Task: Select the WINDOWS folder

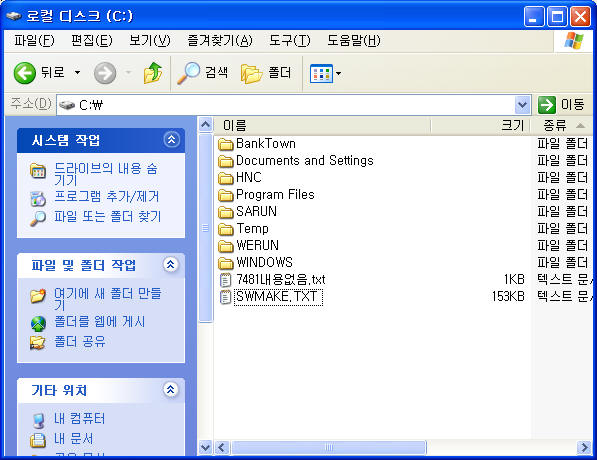Action: [256, 262]
